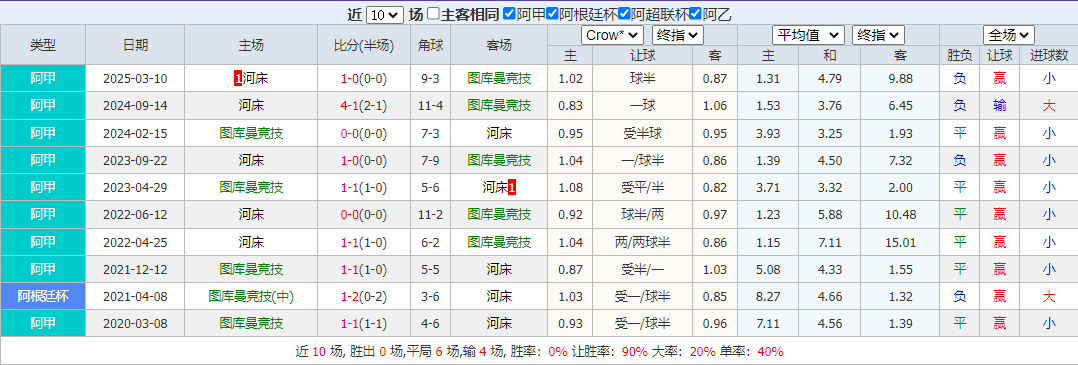Click the 平 result for 2024-02-15
Image resolution: width=1078 pixels, height=365 pixels.
pyautogui.click(x=959, y=133)
